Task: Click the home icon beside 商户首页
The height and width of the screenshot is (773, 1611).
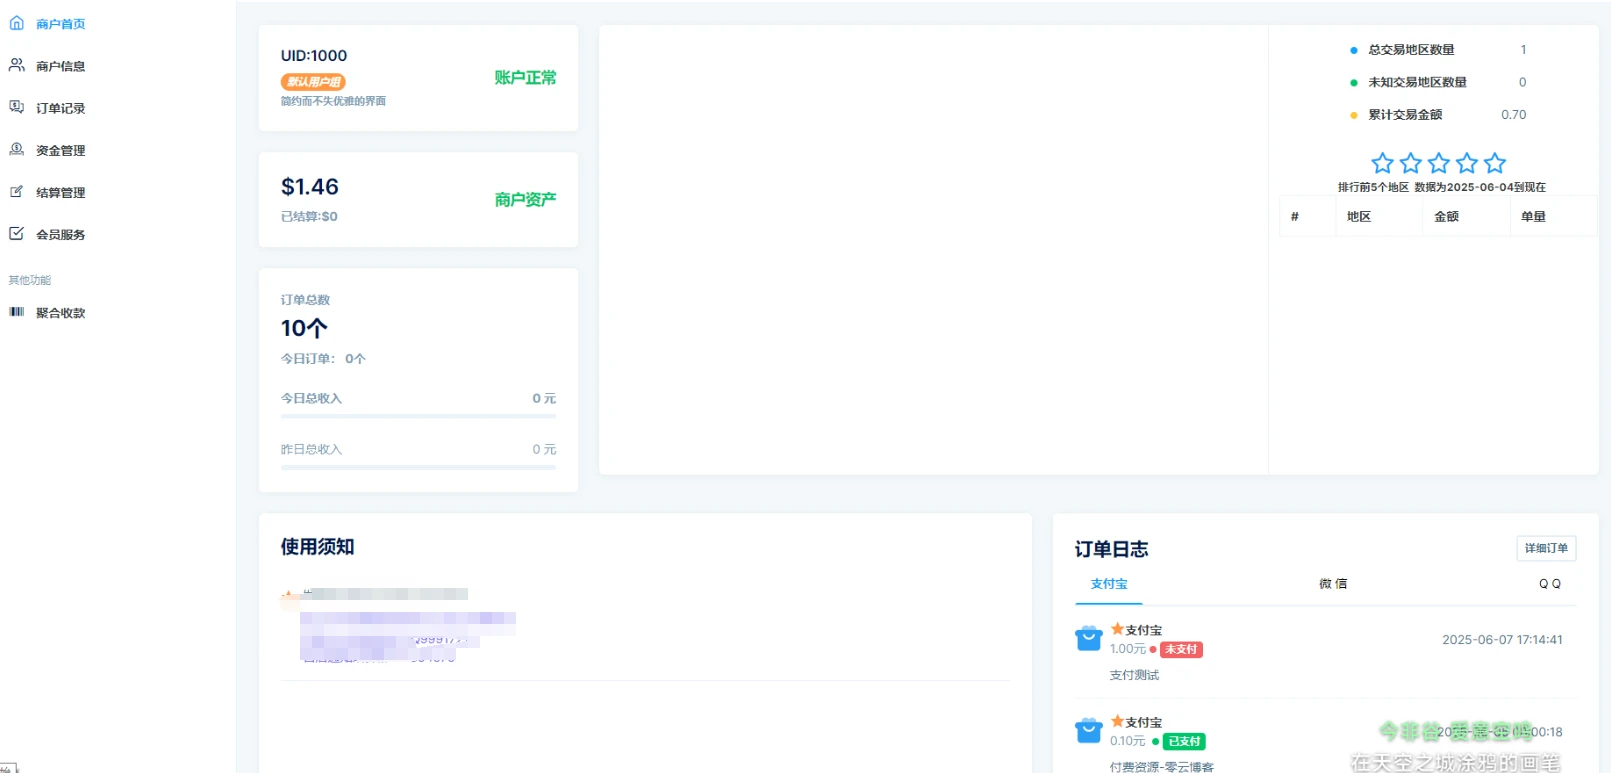Action: (x=17, y=23)
